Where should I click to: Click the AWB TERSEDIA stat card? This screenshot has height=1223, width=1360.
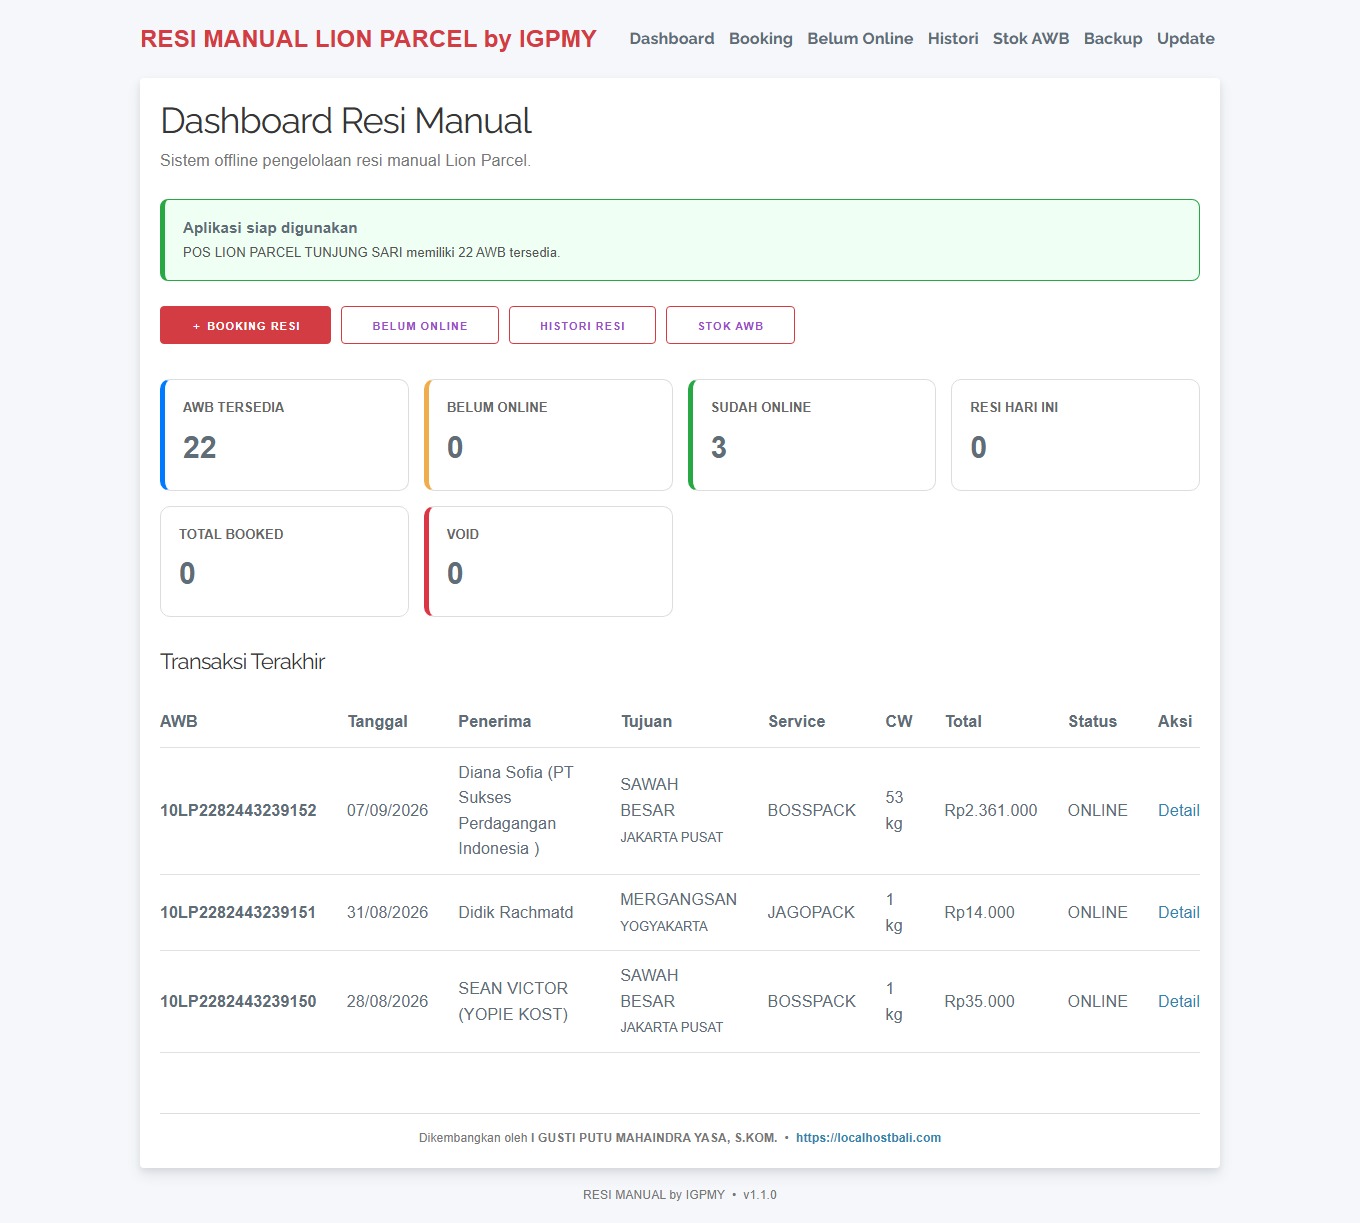[x=284, y=435]
